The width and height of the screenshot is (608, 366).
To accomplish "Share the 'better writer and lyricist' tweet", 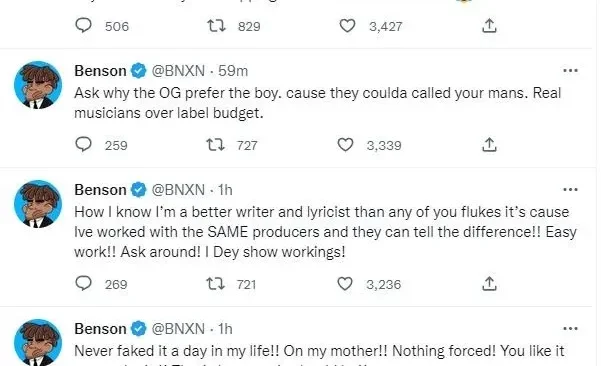I will (x=489, y=284).
